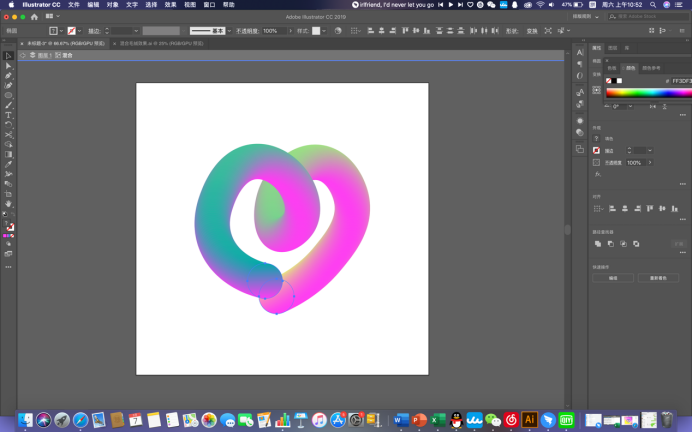This screenshot has height=433, width=692.
Task: Open stroke weight dropdown in Properties panel
Action: pyautogui.click(x=650, y=151)
